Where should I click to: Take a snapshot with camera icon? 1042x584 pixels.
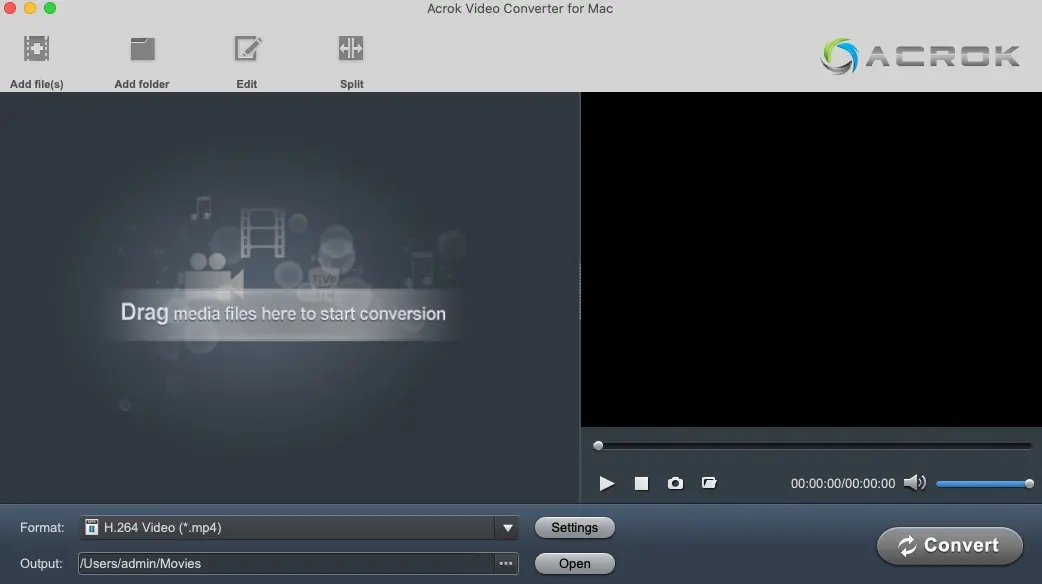point(675,484)
